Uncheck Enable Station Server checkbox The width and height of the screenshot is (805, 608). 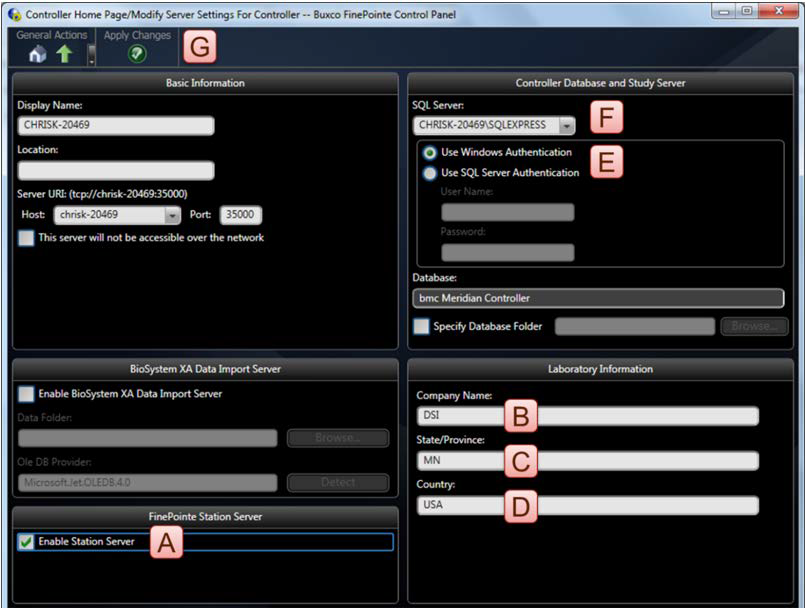26,542
